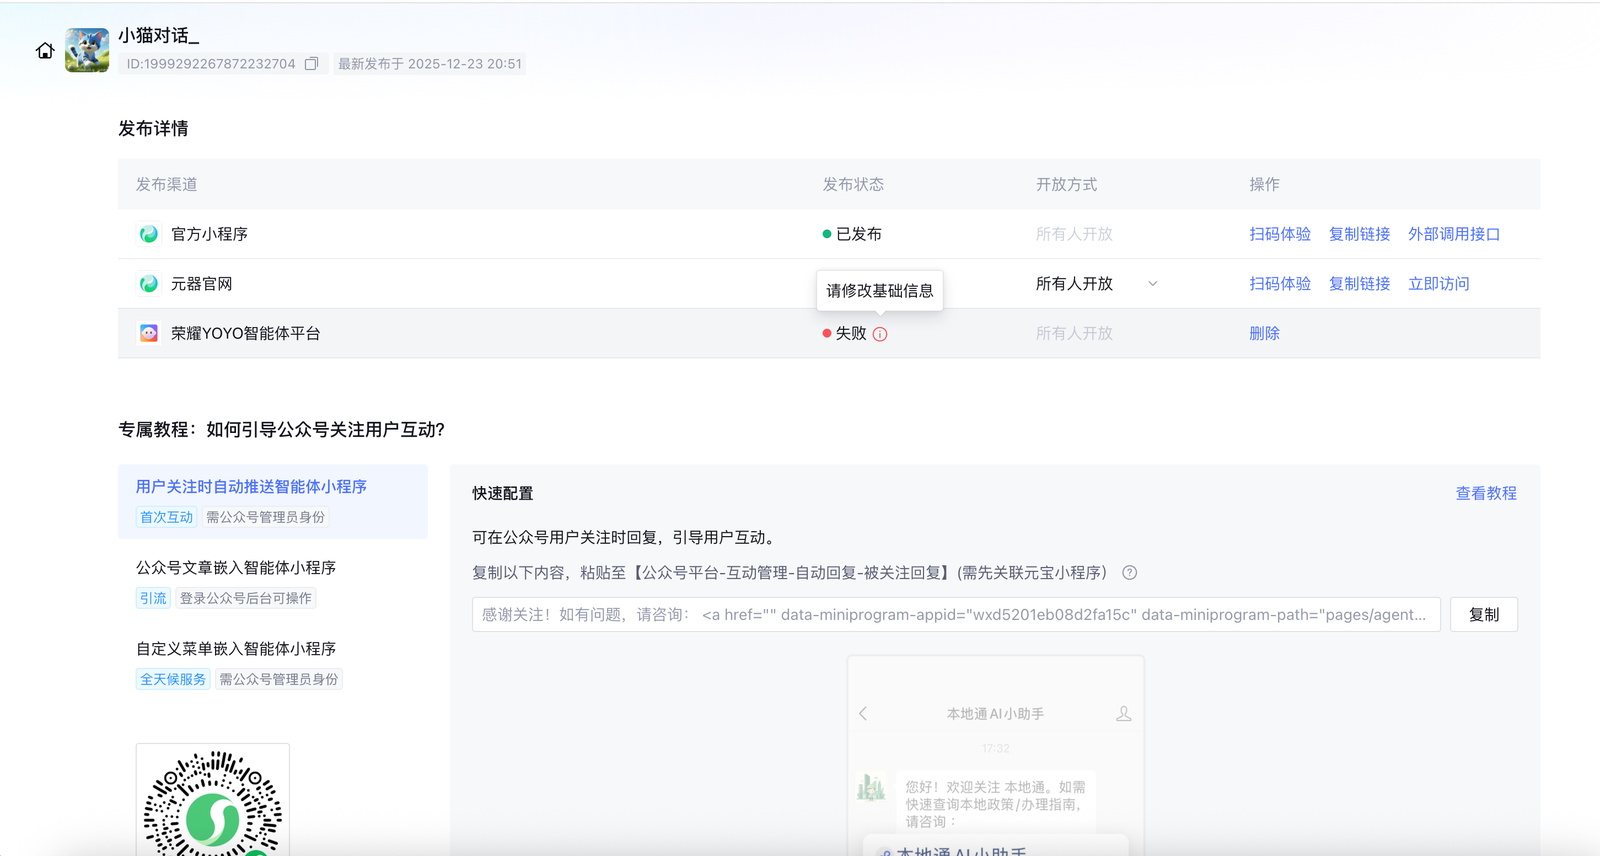The height and width of the screenshot is (856, 1600).
Task: Click the auto-reply text input field
Action: 955,614
